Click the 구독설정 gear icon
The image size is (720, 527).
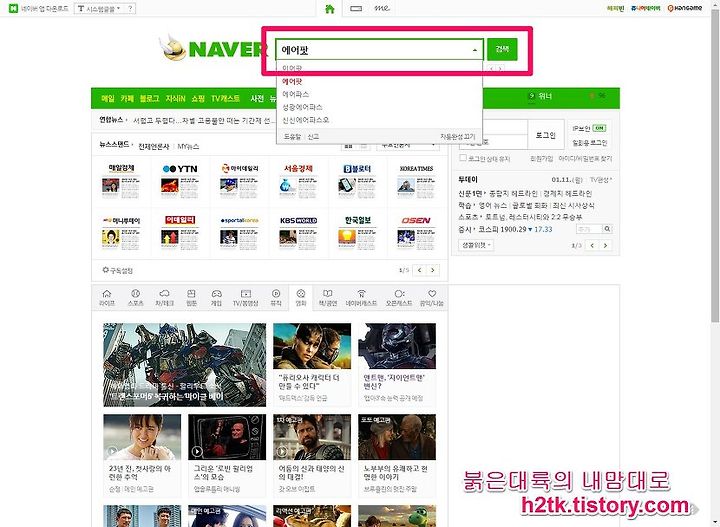[106, 270]
